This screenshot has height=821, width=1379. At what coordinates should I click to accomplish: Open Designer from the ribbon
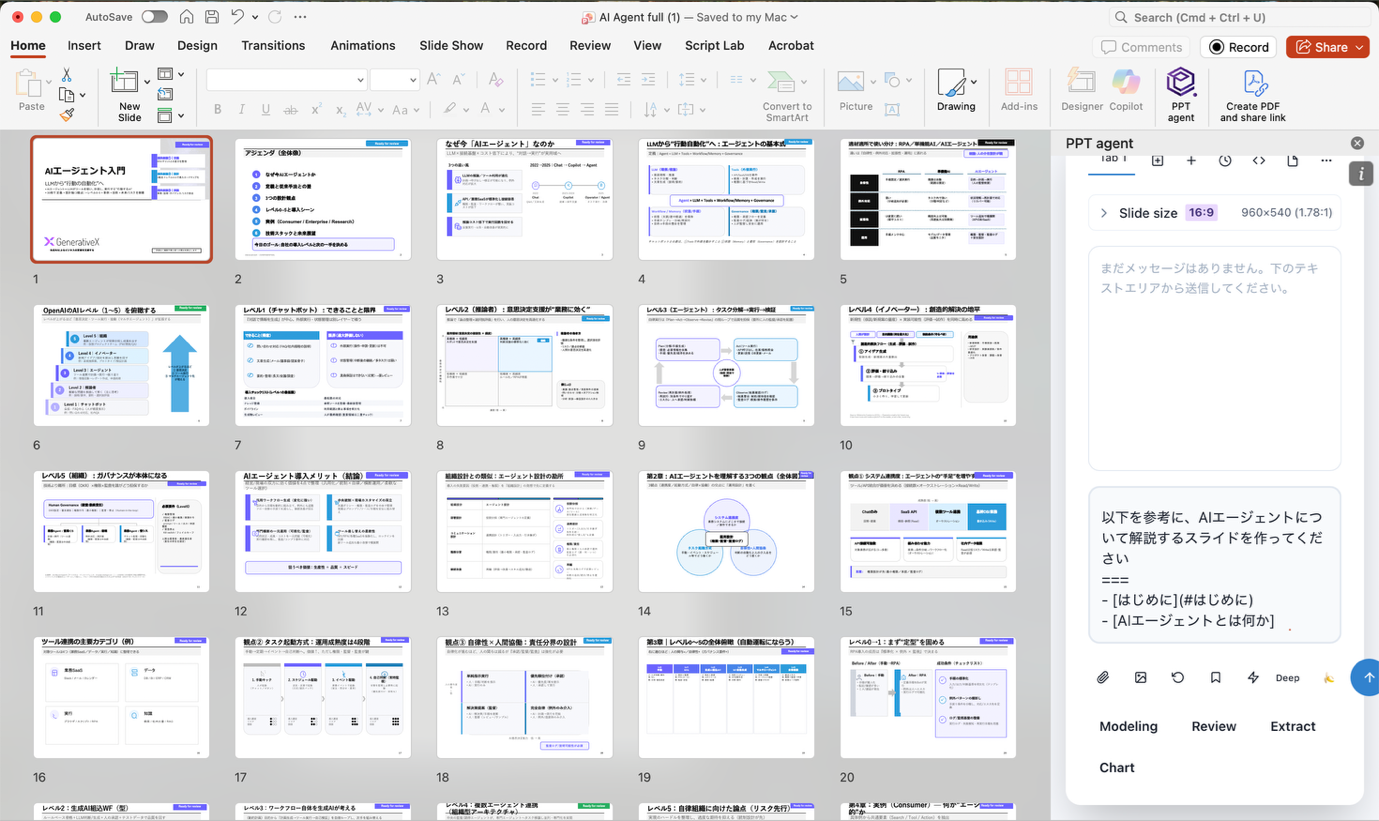[x=1082, y=90]
